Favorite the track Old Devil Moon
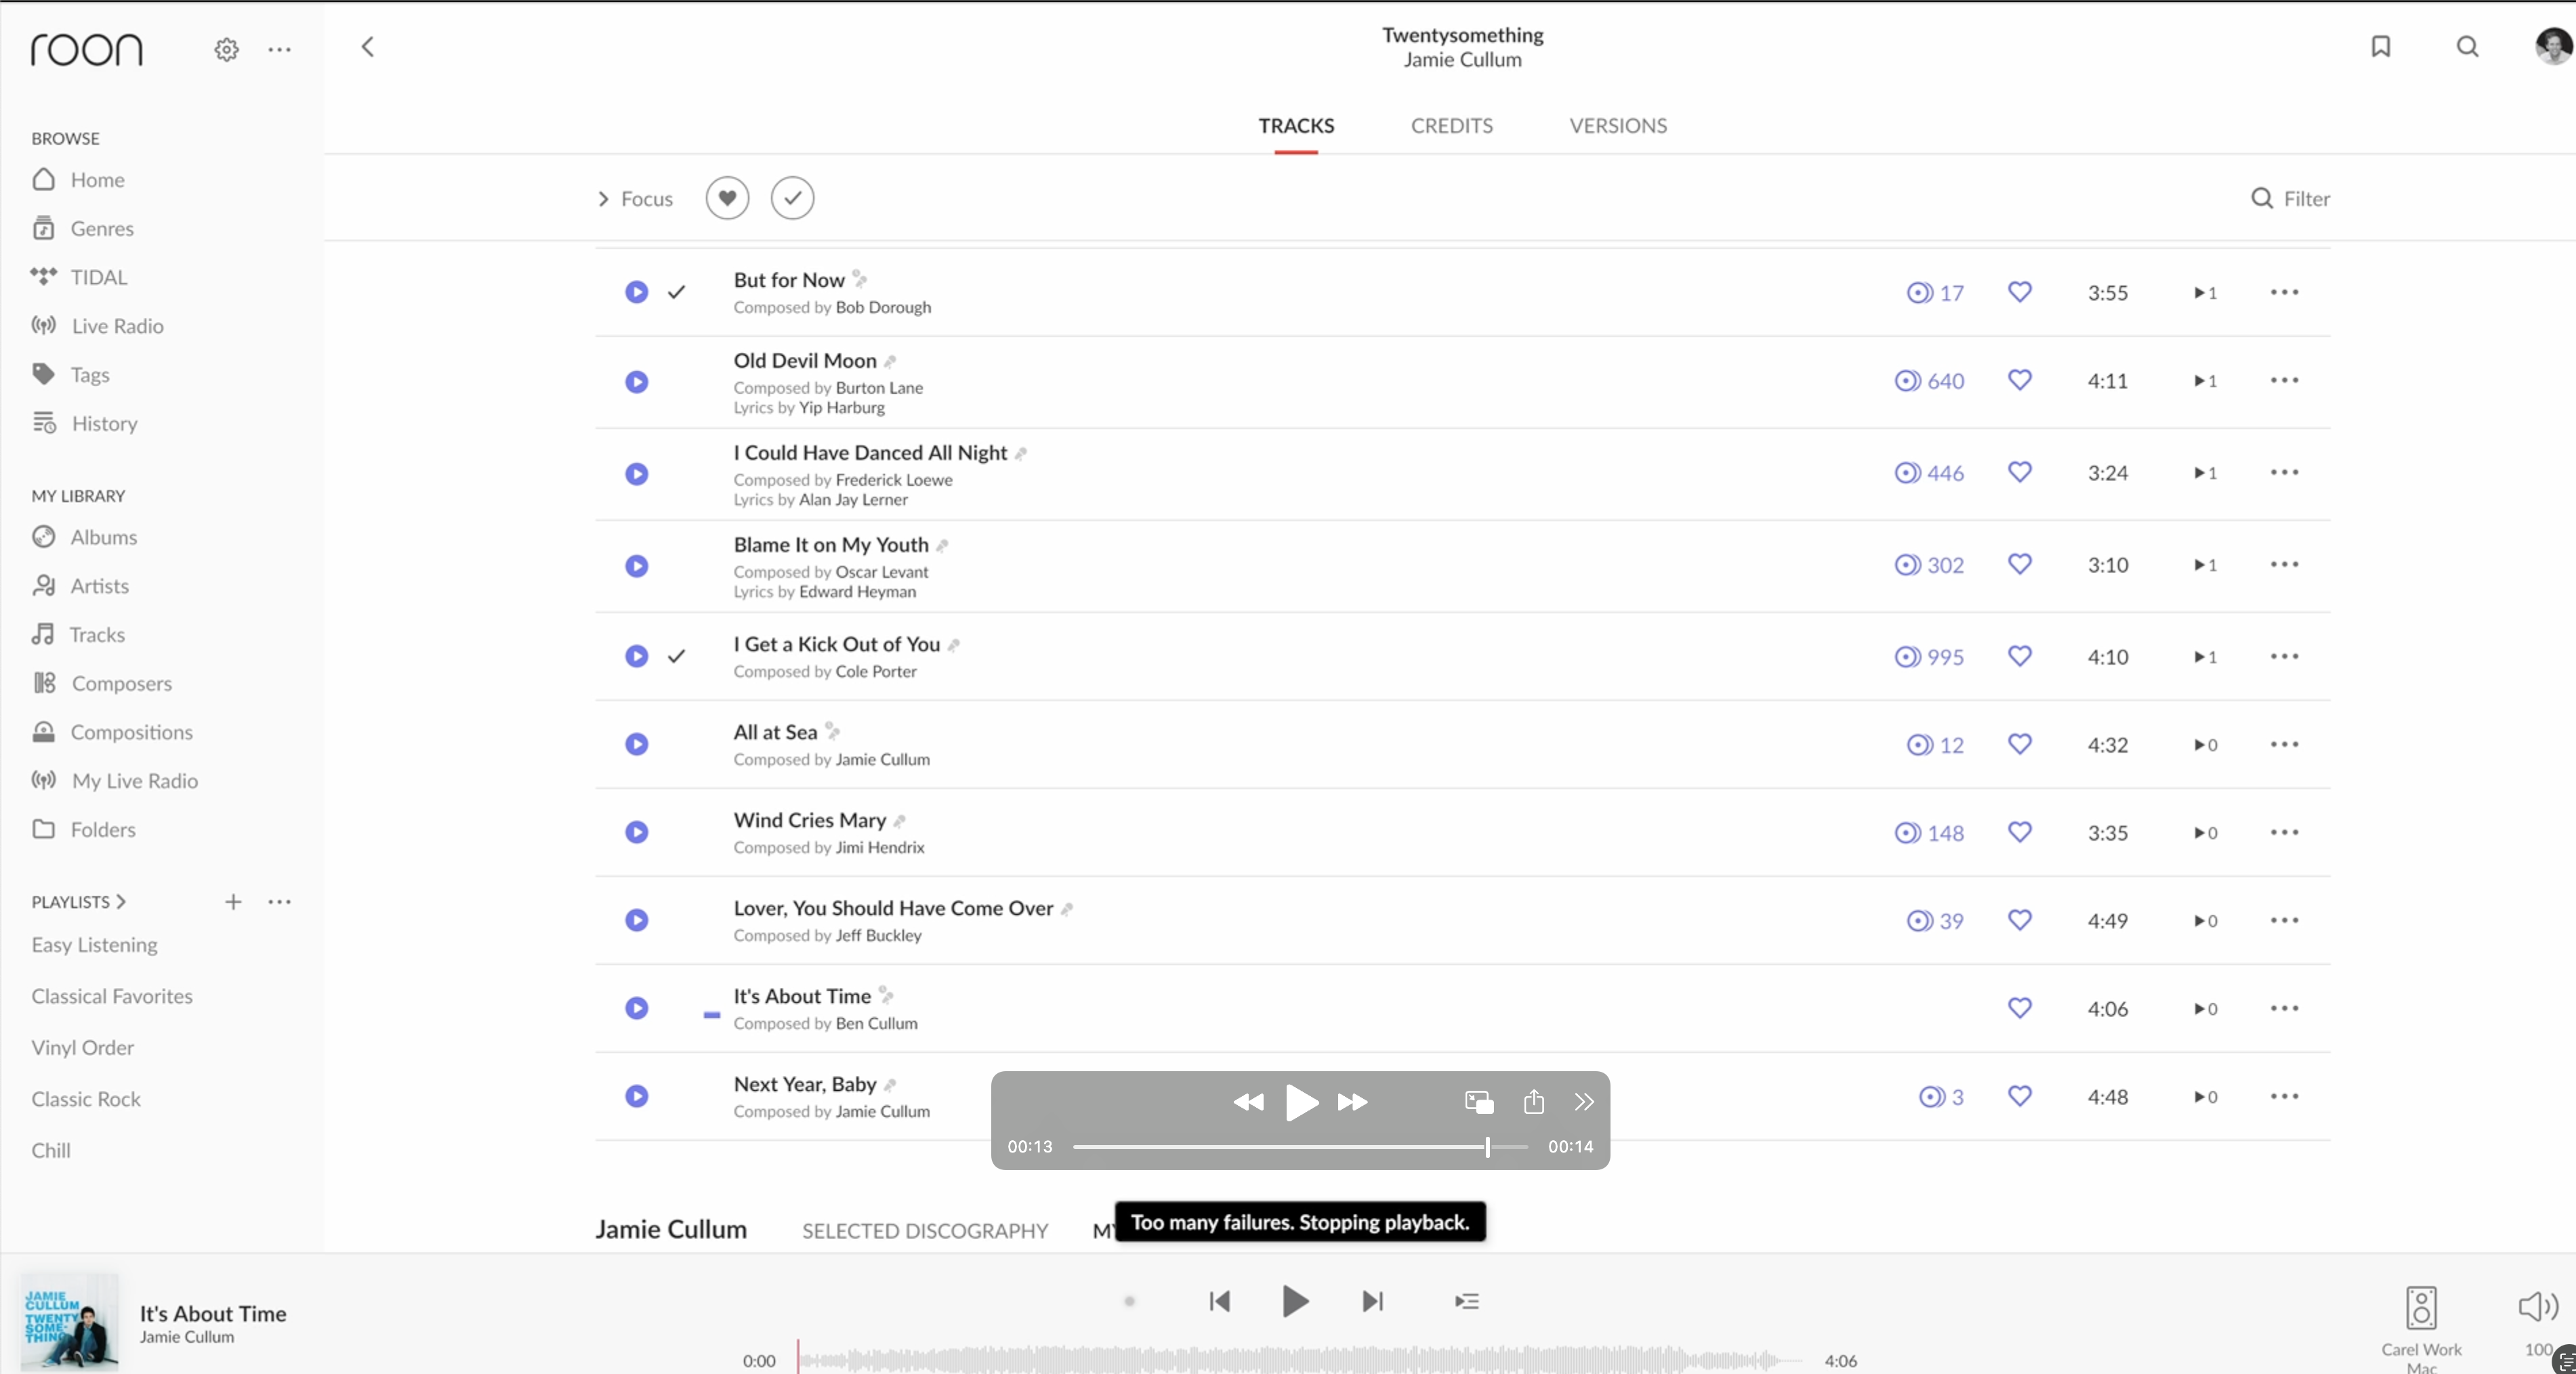Screen dimensions: 2576x1374 [2020, 380]
